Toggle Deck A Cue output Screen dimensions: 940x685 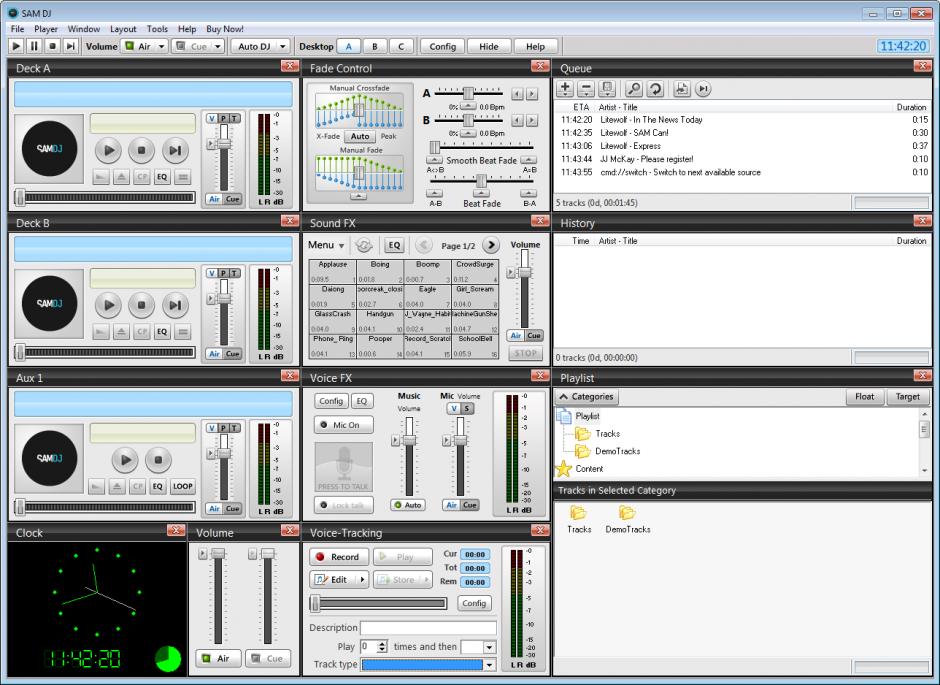click(x=233, y=199)
